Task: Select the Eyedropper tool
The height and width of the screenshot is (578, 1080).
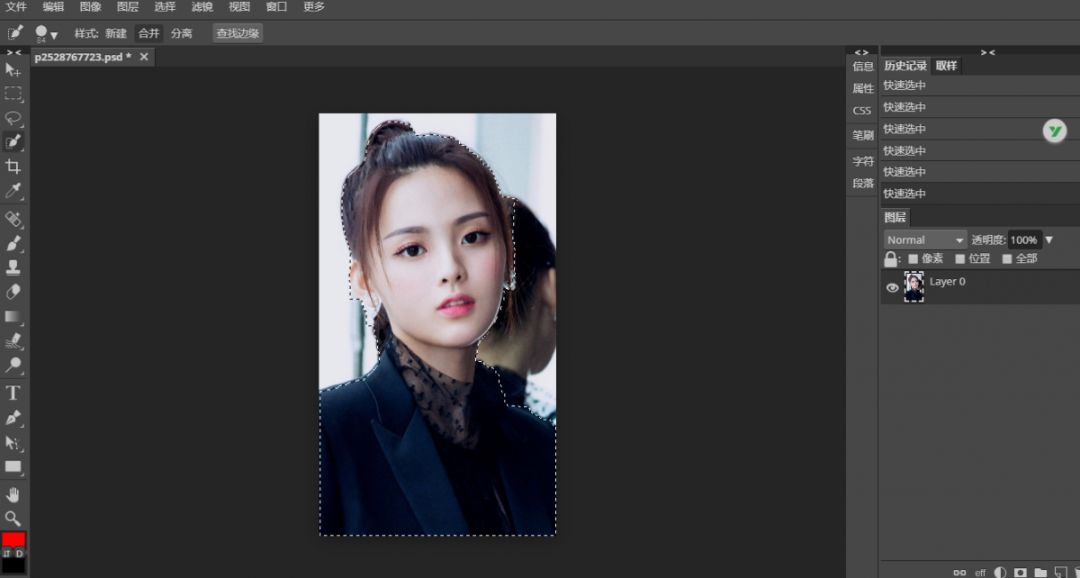Action: (13, 190)
